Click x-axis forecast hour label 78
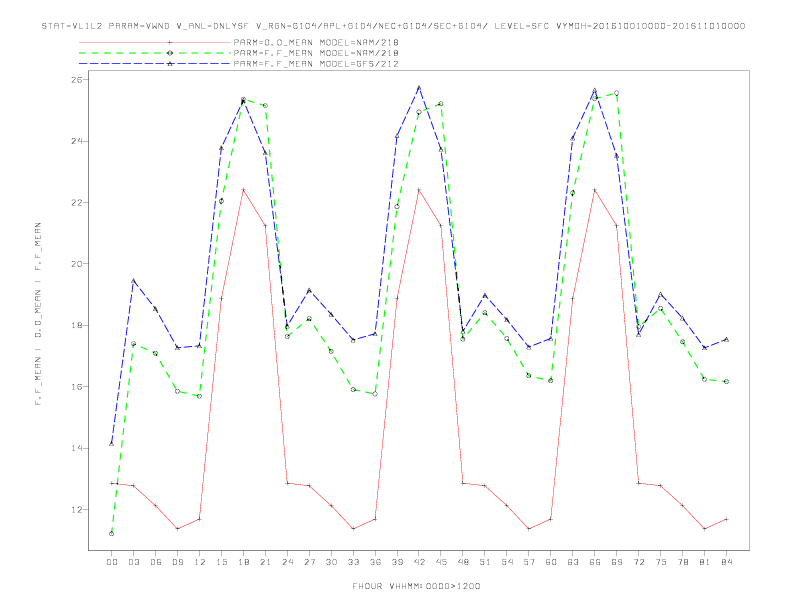 point(683,562)
